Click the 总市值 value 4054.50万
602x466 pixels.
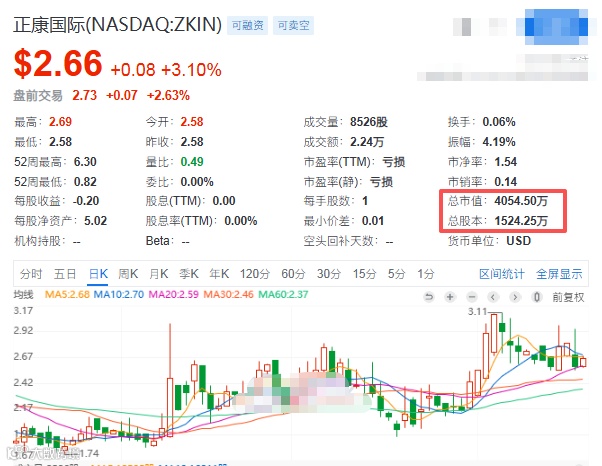(x=521, y=201)
